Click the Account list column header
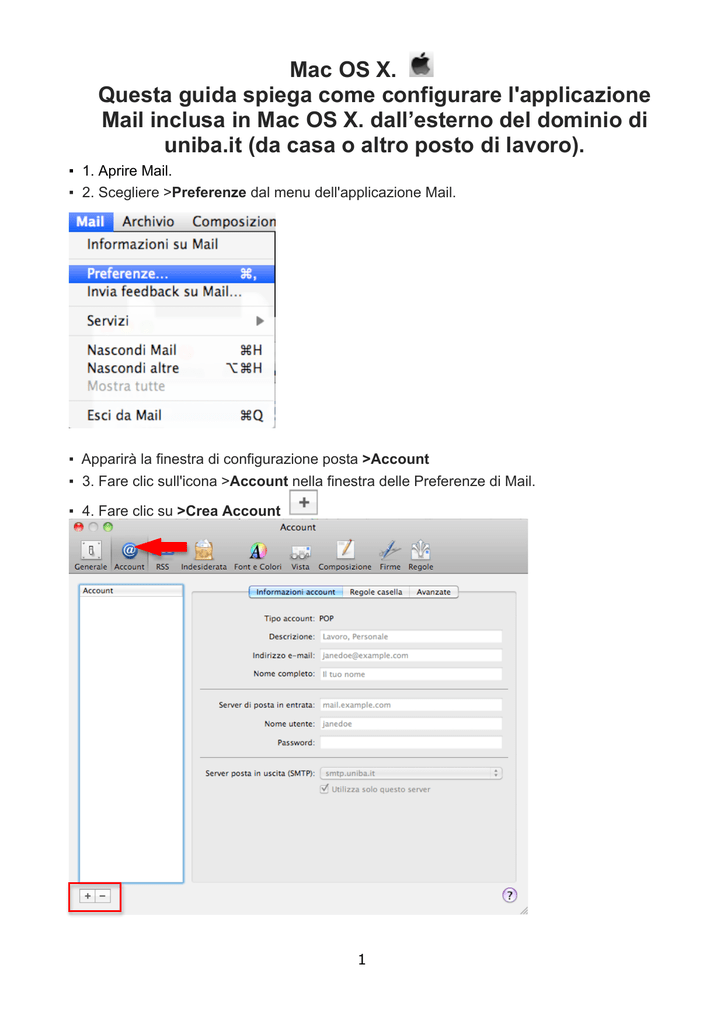The height and width of the screenshot is (1024, 724). coord(131,590)
